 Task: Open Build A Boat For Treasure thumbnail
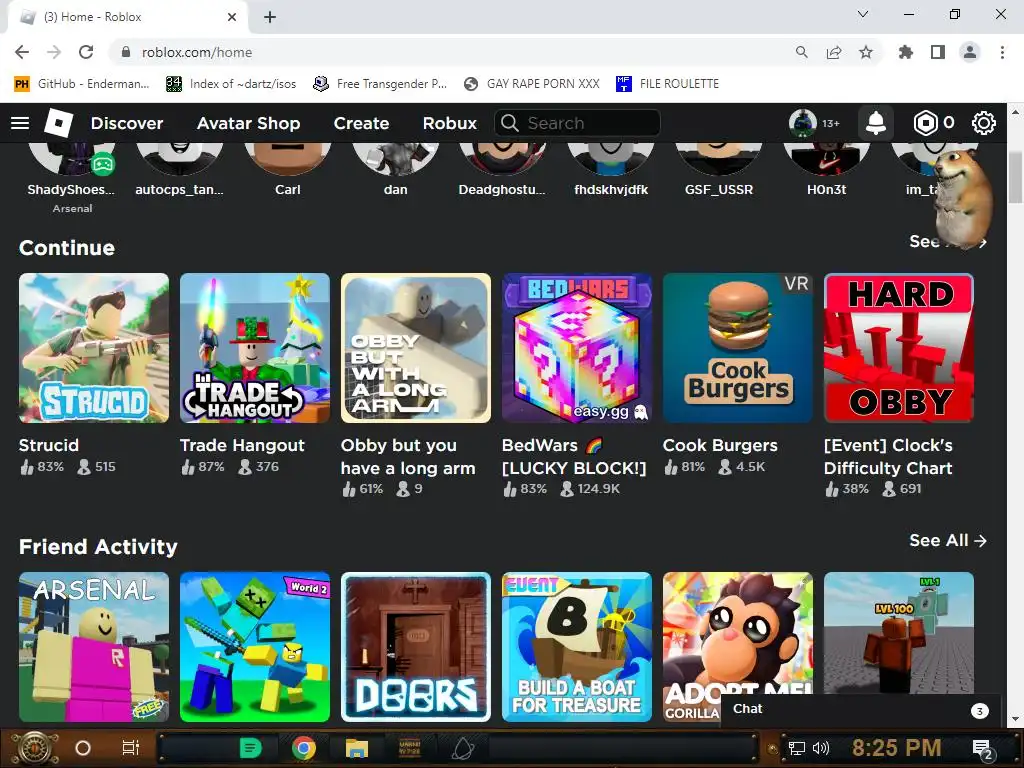577,647
